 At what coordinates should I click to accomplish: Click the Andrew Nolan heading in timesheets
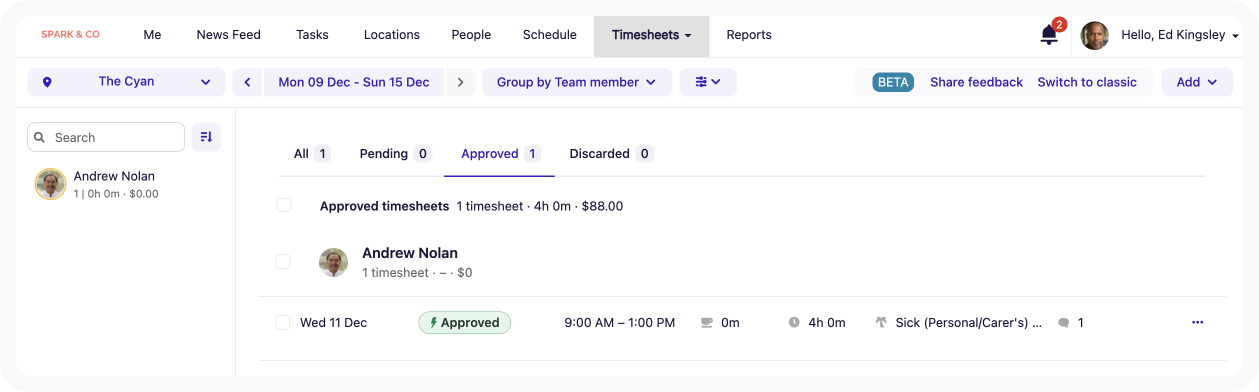point(410,253)
